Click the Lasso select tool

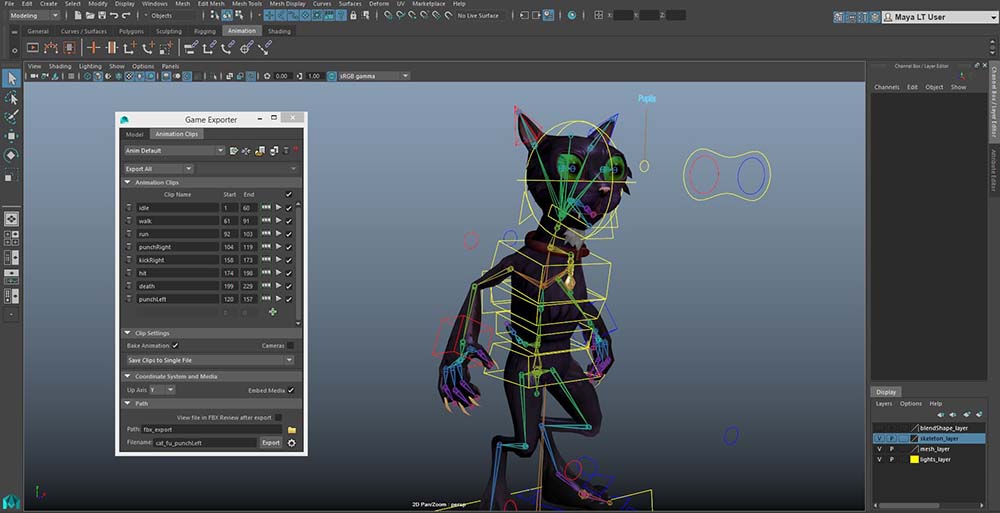[12, 98]
